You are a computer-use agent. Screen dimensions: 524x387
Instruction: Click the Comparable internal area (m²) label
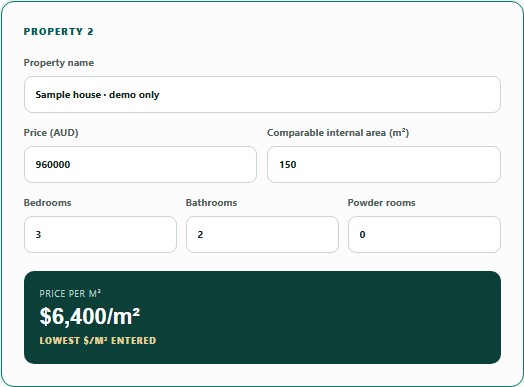(338, 133)
